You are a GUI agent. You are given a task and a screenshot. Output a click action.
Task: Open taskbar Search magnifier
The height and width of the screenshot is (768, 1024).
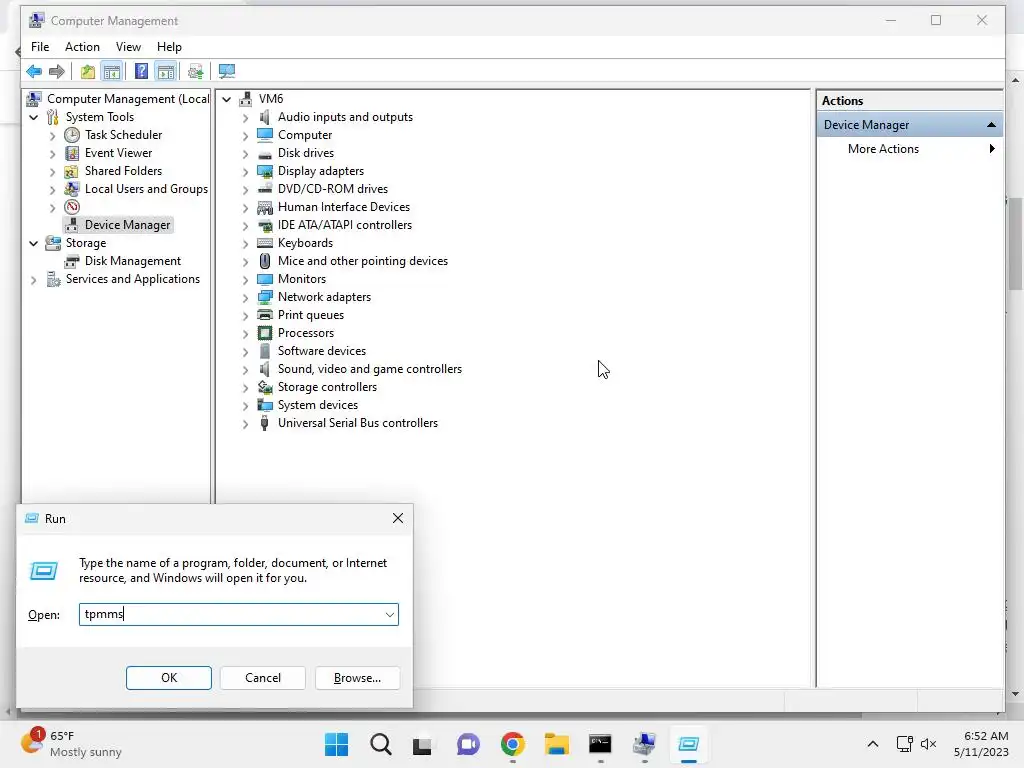[x=380, y=744]
